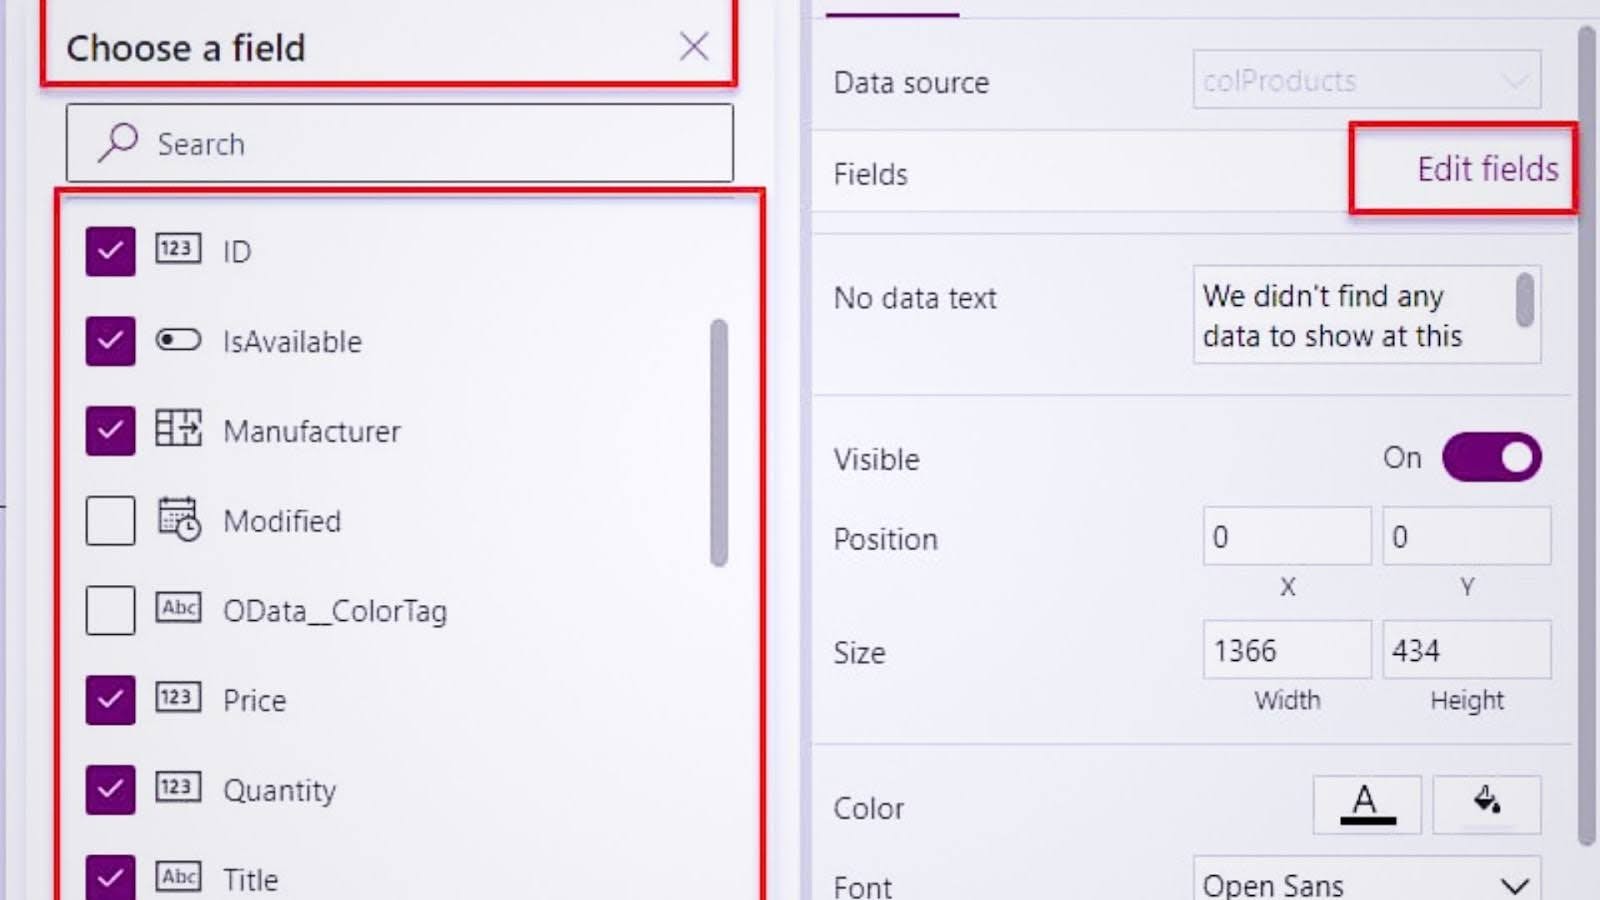This screenshot has width=1600, height=900.
Task: Select the lookup icon beside Manufacturer
Action: point(178,430)
